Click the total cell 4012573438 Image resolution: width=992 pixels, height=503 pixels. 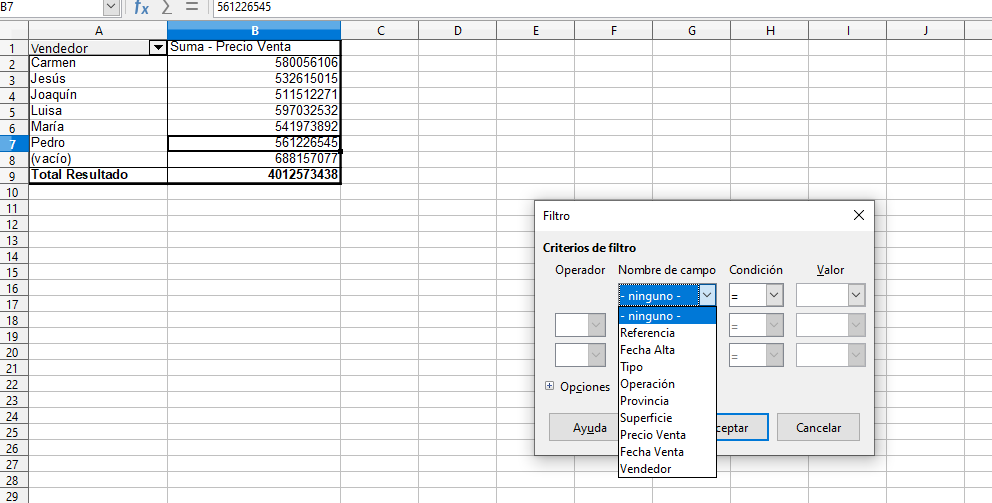(x=254, y=175)
